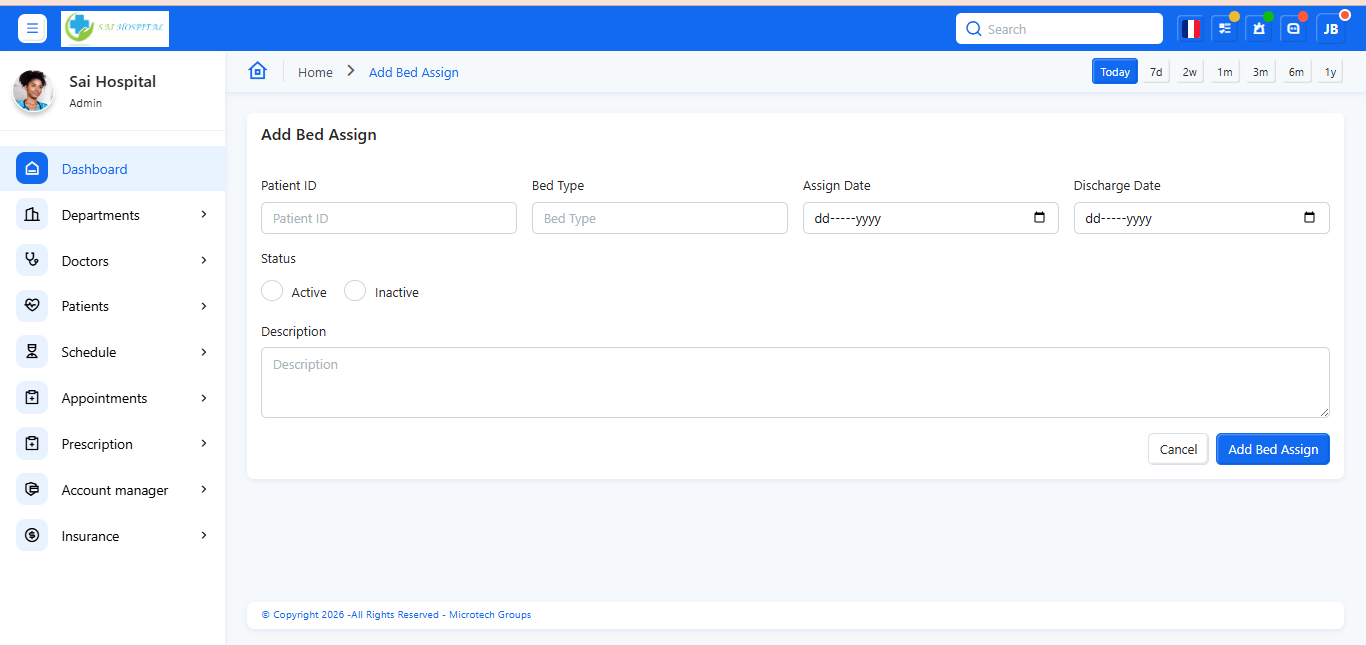Open calendar picker for Discharge Date
The height and width of the screenshot is (645, 1366).
[x=1310, y=218]
